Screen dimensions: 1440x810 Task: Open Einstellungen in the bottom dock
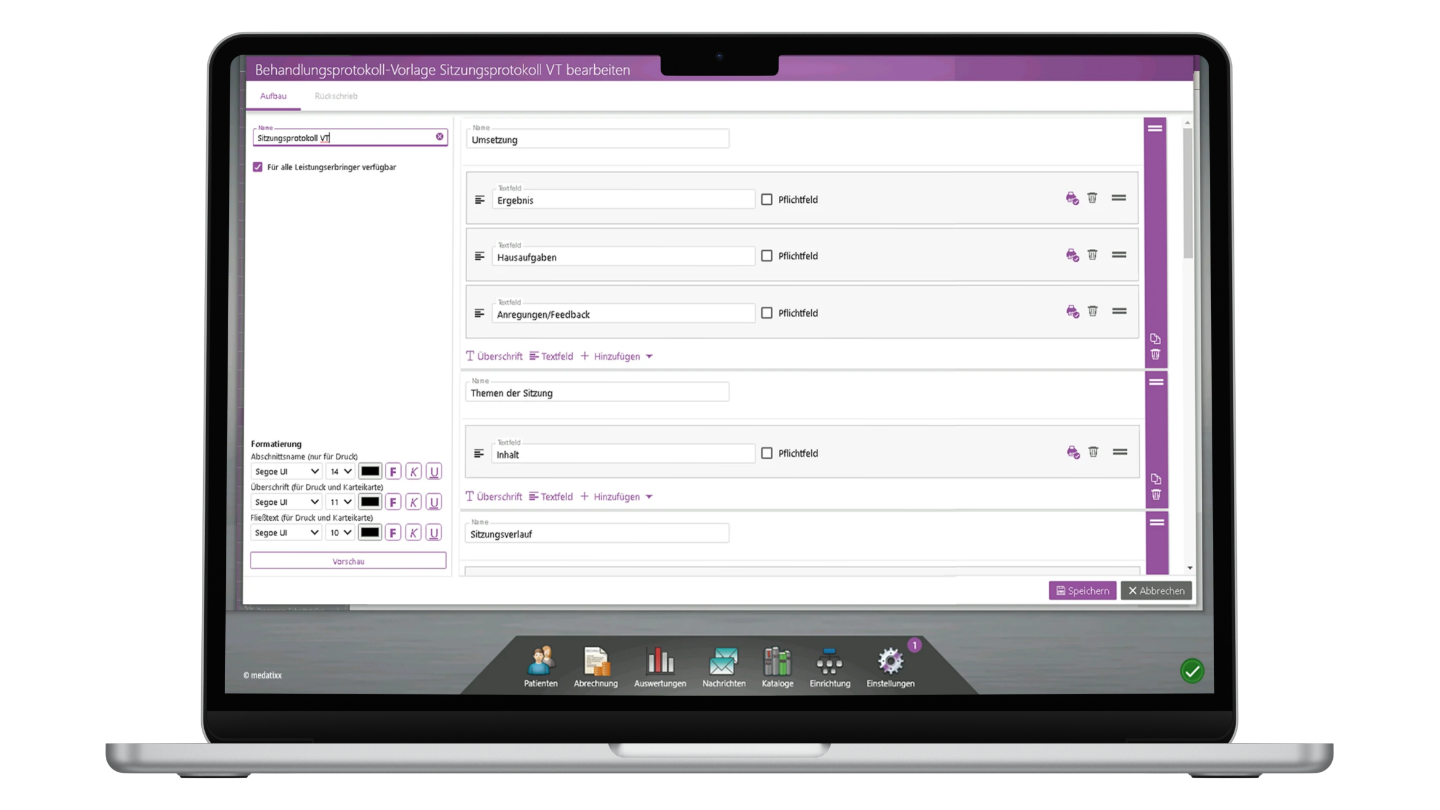(890, 667)
